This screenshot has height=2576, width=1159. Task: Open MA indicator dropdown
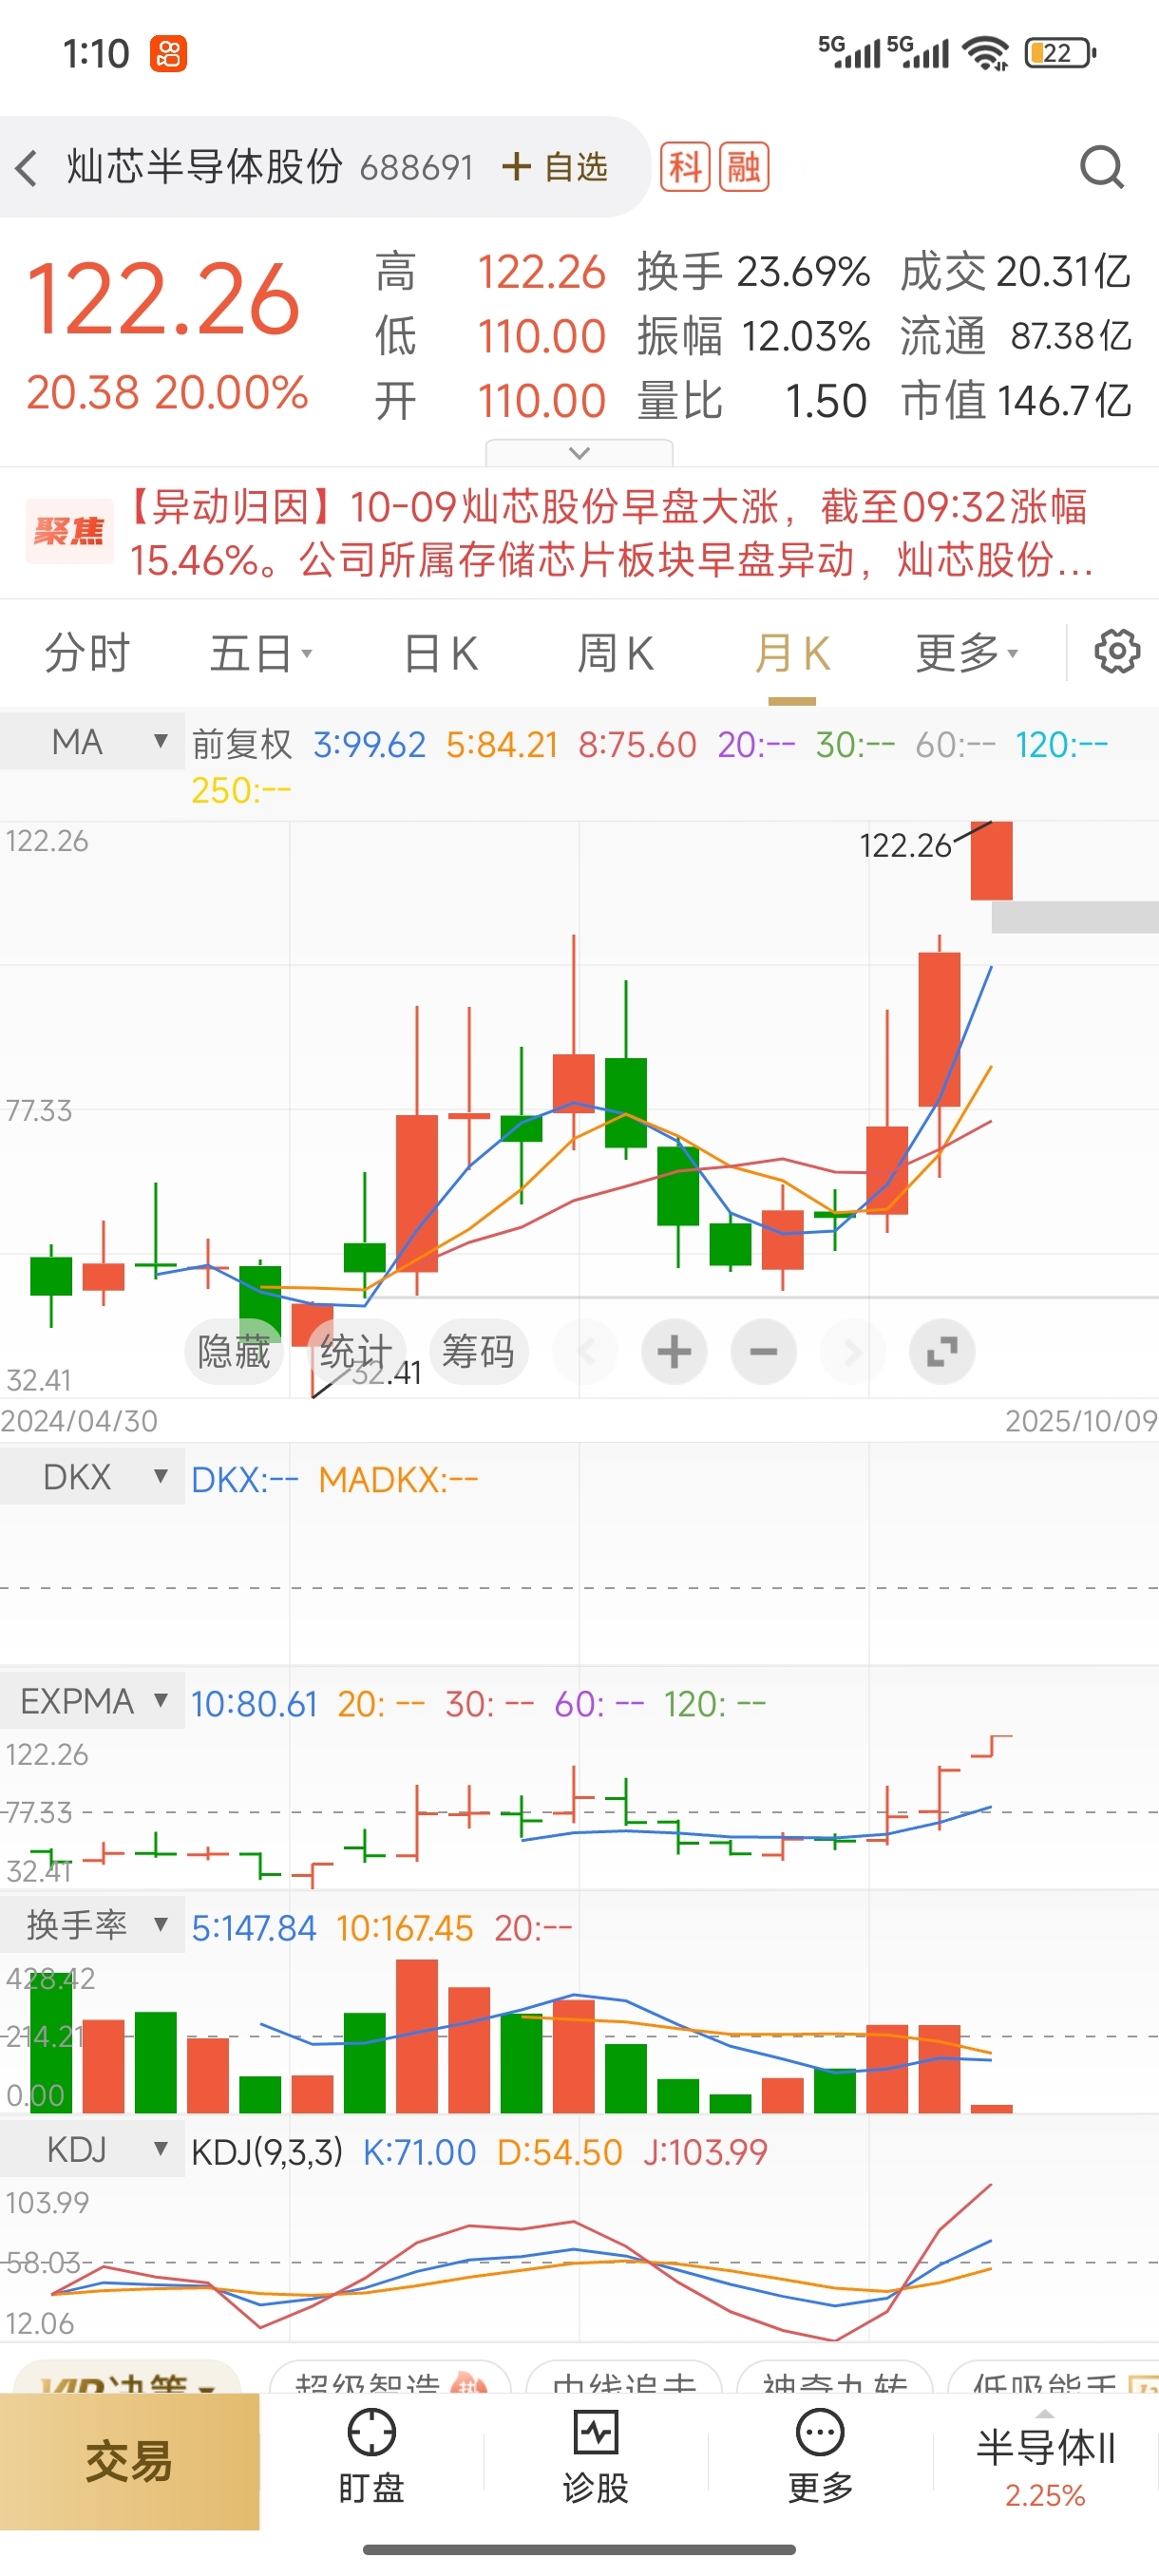pyautogui.click(x=92, y=742)
